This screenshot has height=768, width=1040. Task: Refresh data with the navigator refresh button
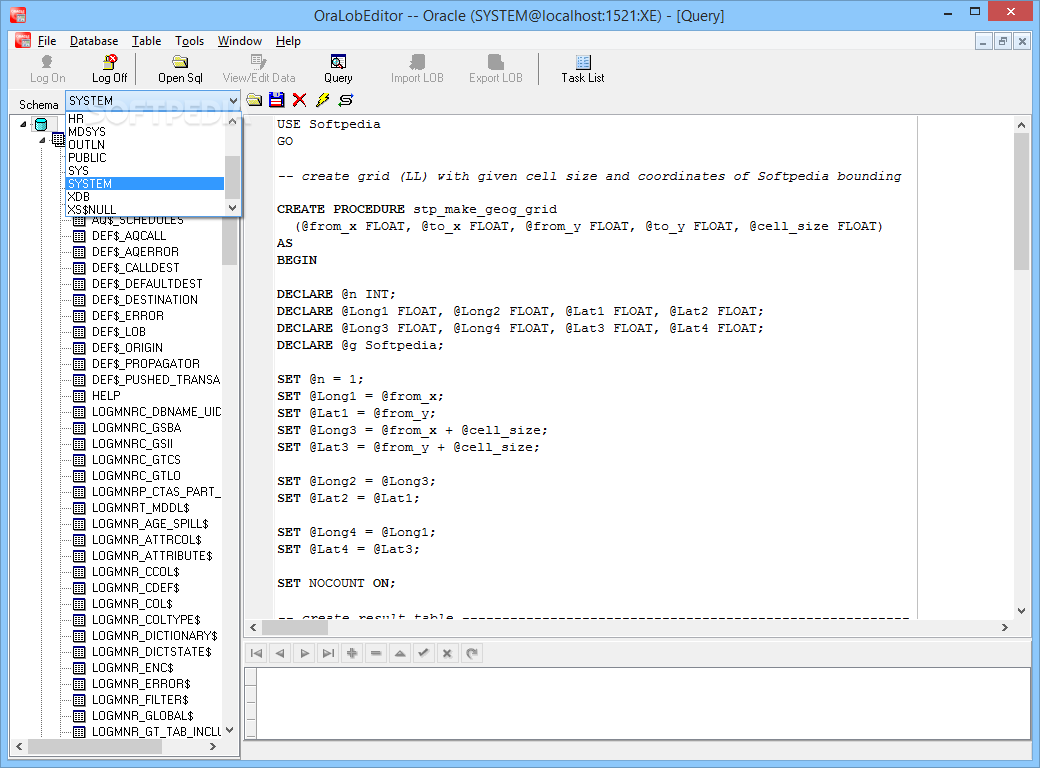[472, 653]
